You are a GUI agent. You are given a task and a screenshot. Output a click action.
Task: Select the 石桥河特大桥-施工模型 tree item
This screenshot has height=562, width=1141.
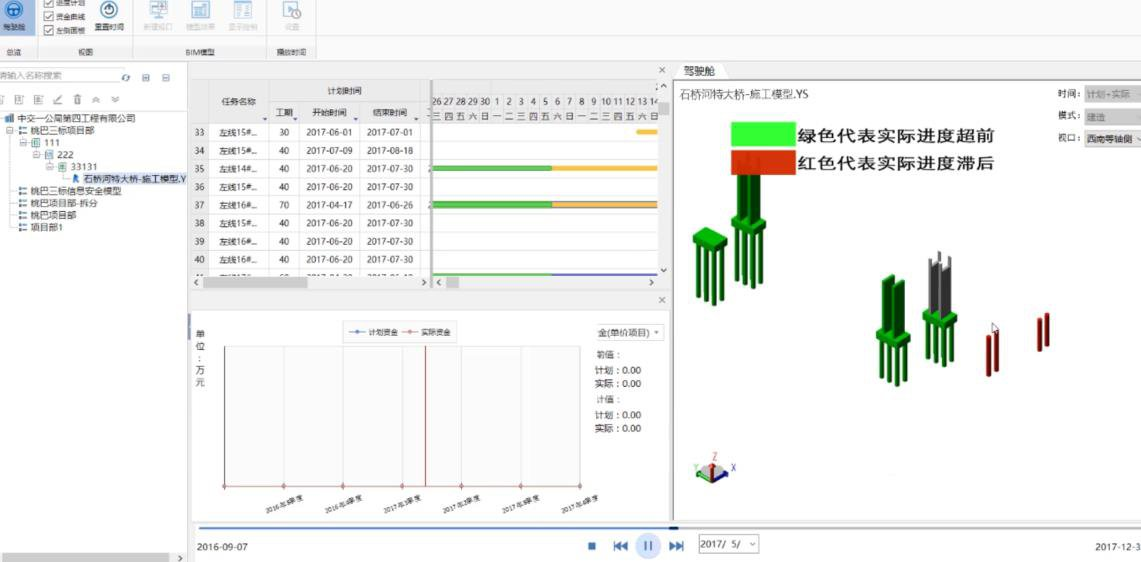(135, 179)
